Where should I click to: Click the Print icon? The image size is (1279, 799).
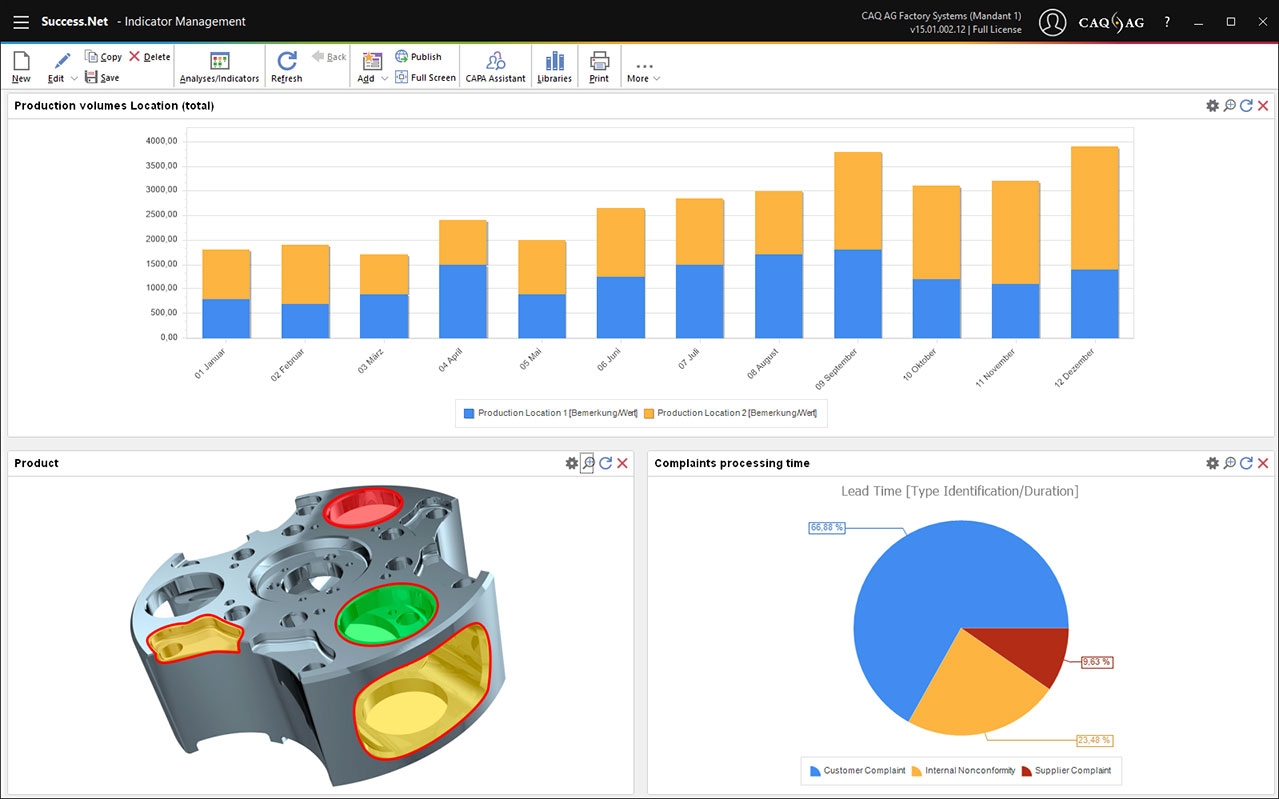599,61
